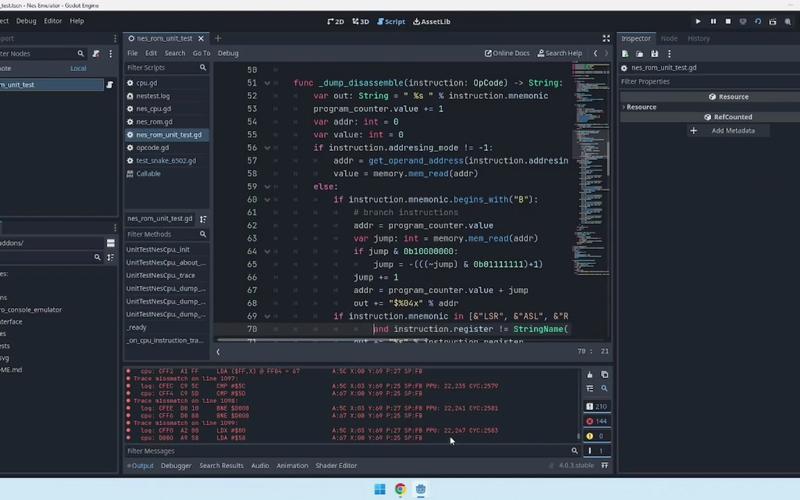Screen dimensions: 800x500
Task: Click the Add Metadata button
Action: pos(728,131)
